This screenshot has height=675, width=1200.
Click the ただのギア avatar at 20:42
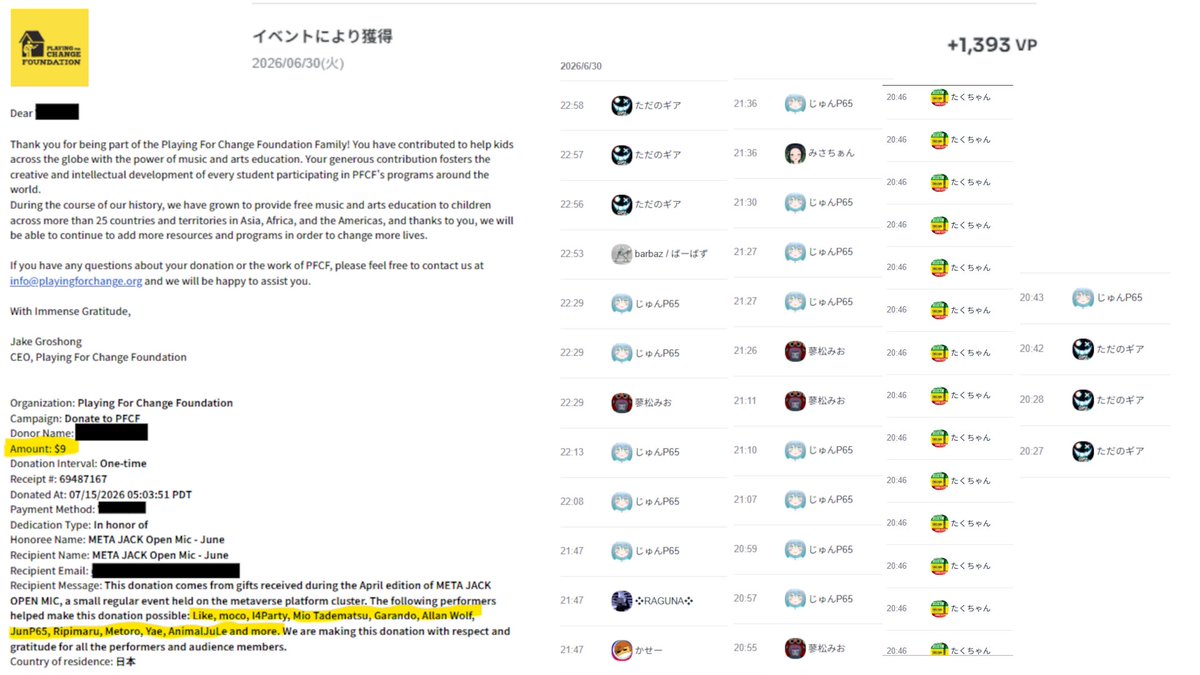click(1083, 349)
